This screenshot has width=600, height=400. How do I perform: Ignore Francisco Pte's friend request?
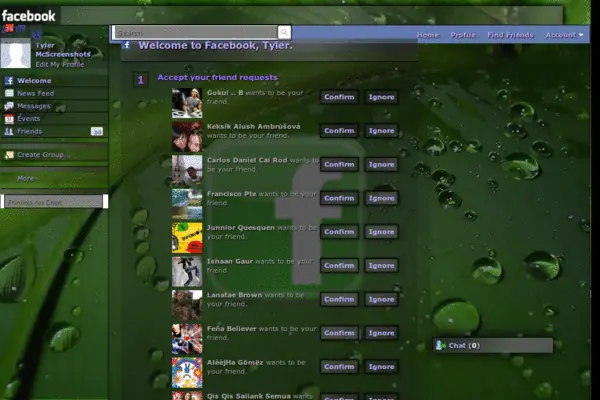pos(381,198)
